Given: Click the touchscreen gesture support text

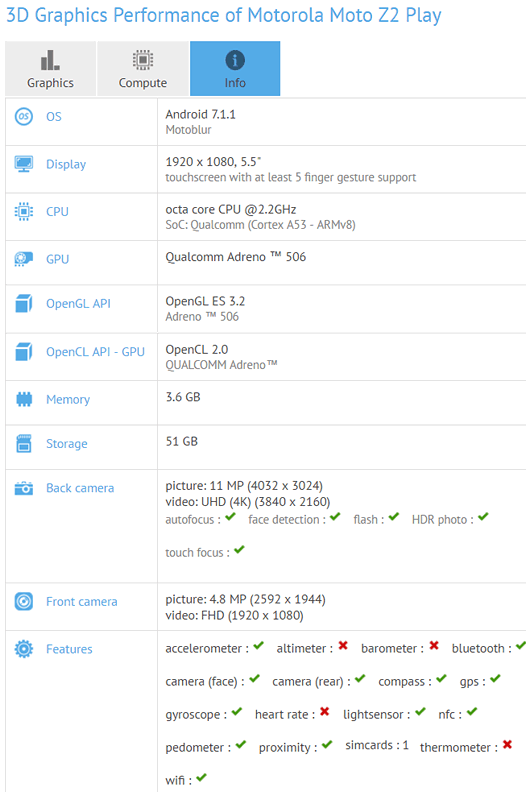Looking at the screenshot, I should tap(291, 178).
